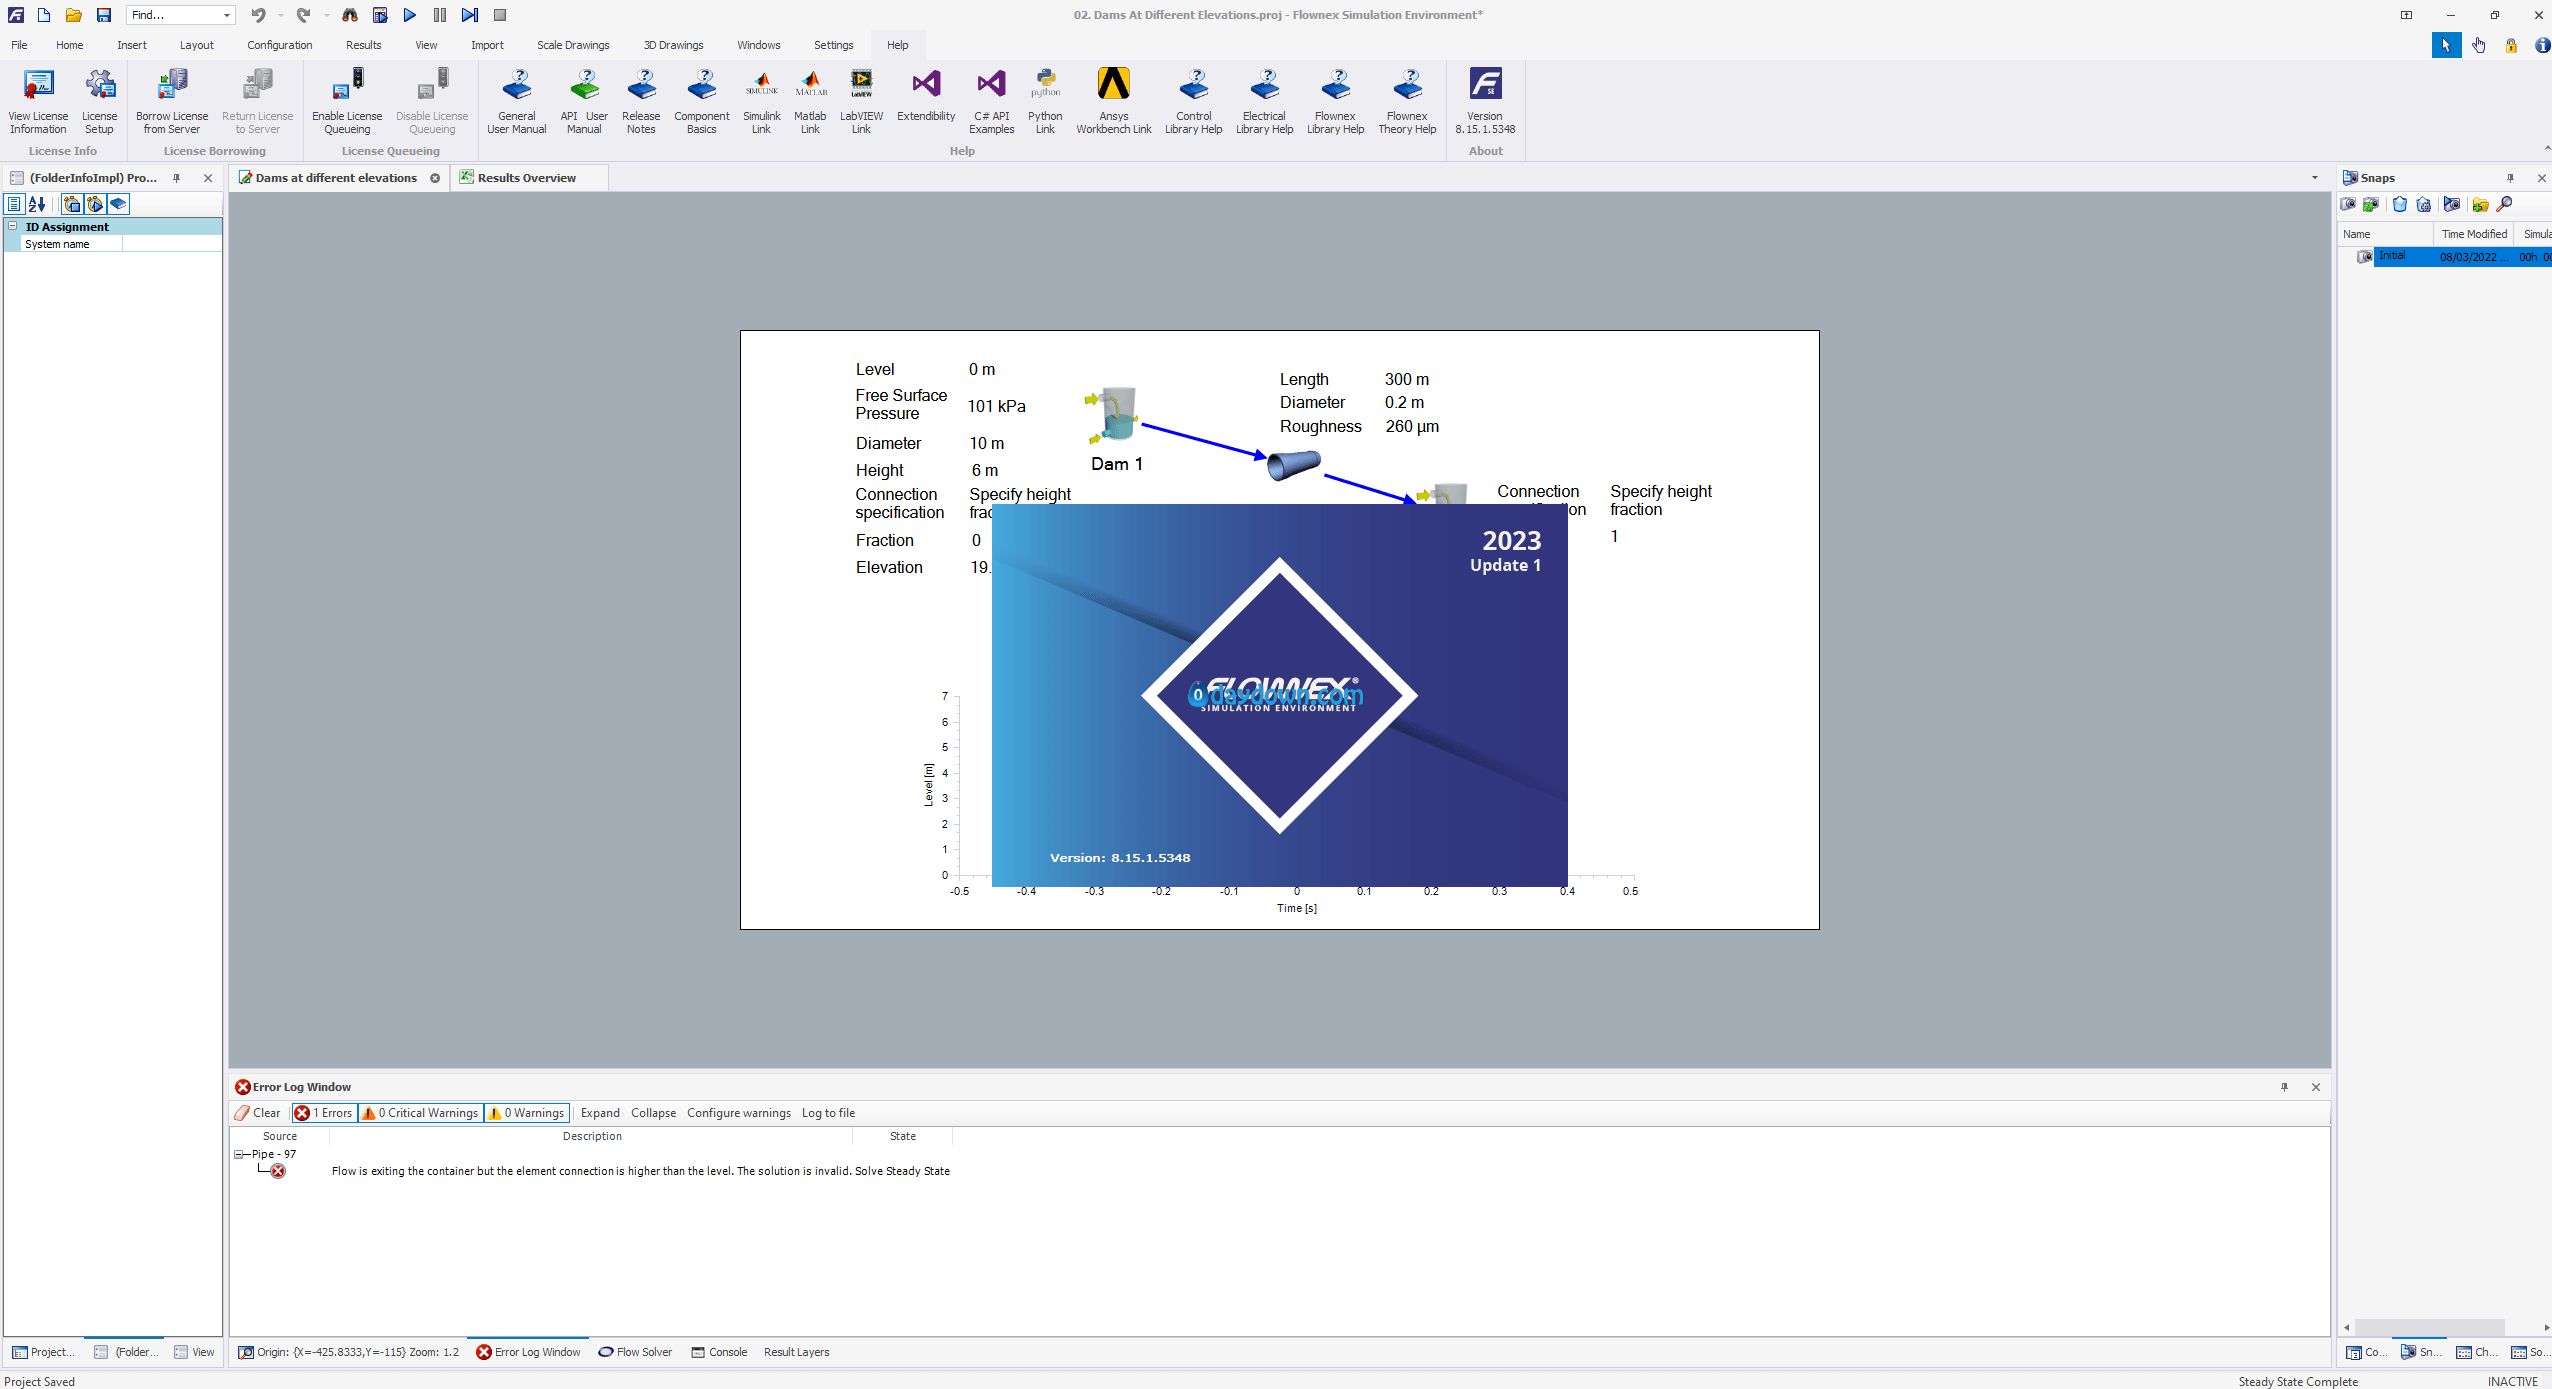
Task: Toggle the blue book icon in properties toolbar
Action: [x=118, y=204]
